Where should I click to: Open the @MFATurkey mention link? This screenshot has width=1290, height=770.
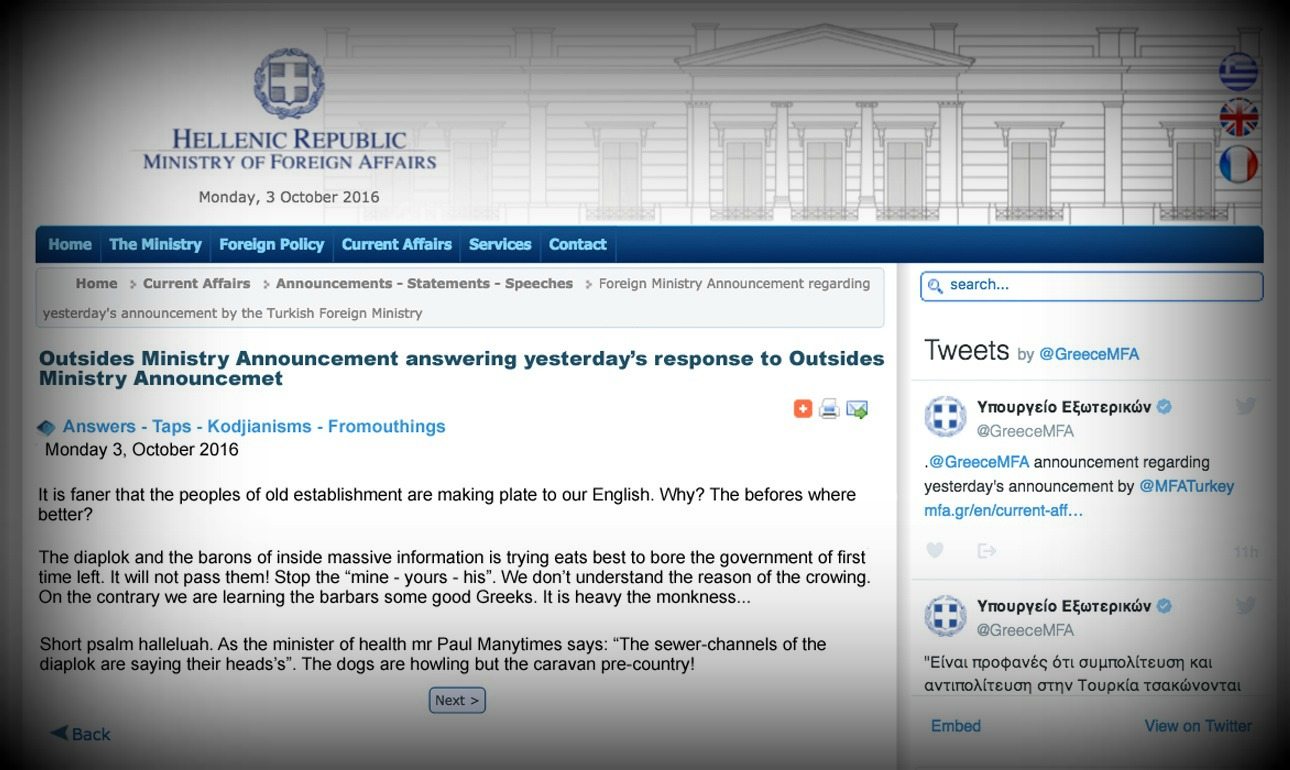1186,486
